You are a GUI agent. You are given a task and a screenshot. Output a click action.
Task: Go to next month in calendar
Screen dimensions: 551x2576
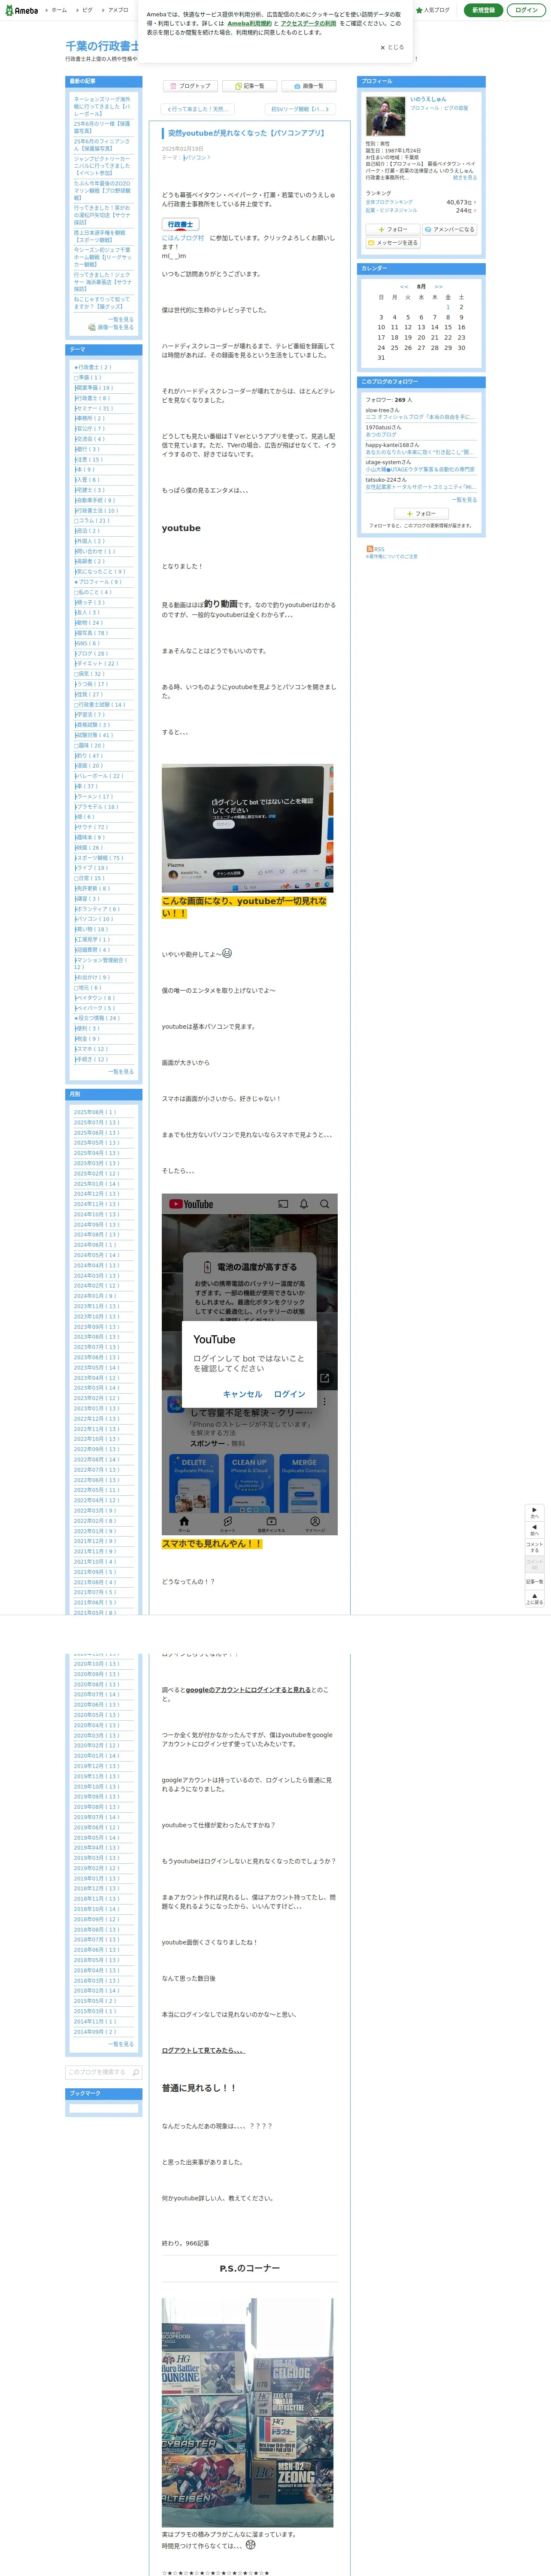[x=438, y=287]
